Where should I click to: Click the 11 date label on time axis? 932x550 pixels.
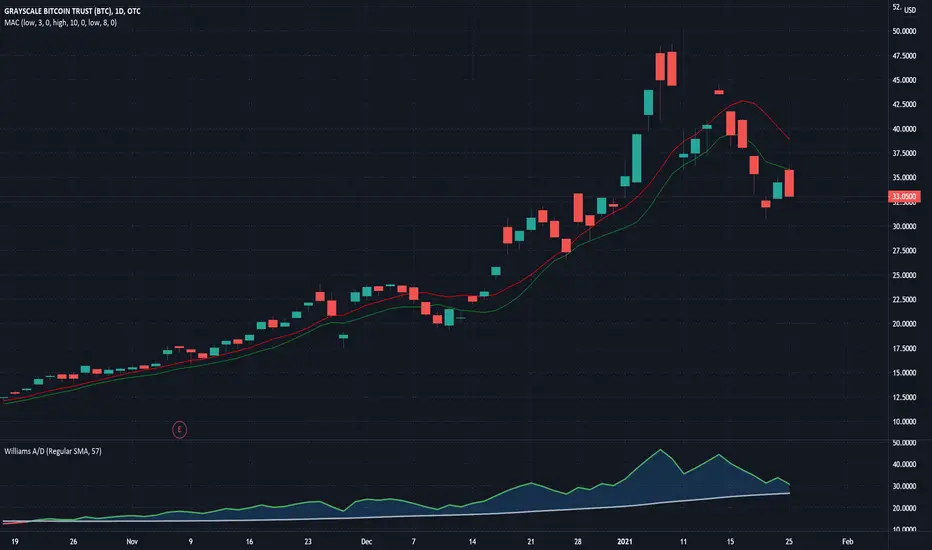click(x=684, y=541)
